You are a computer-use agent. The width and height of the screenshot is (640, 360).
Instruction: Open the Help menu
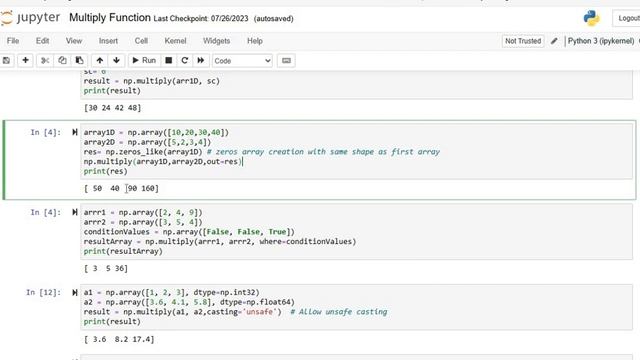[255, 41]
